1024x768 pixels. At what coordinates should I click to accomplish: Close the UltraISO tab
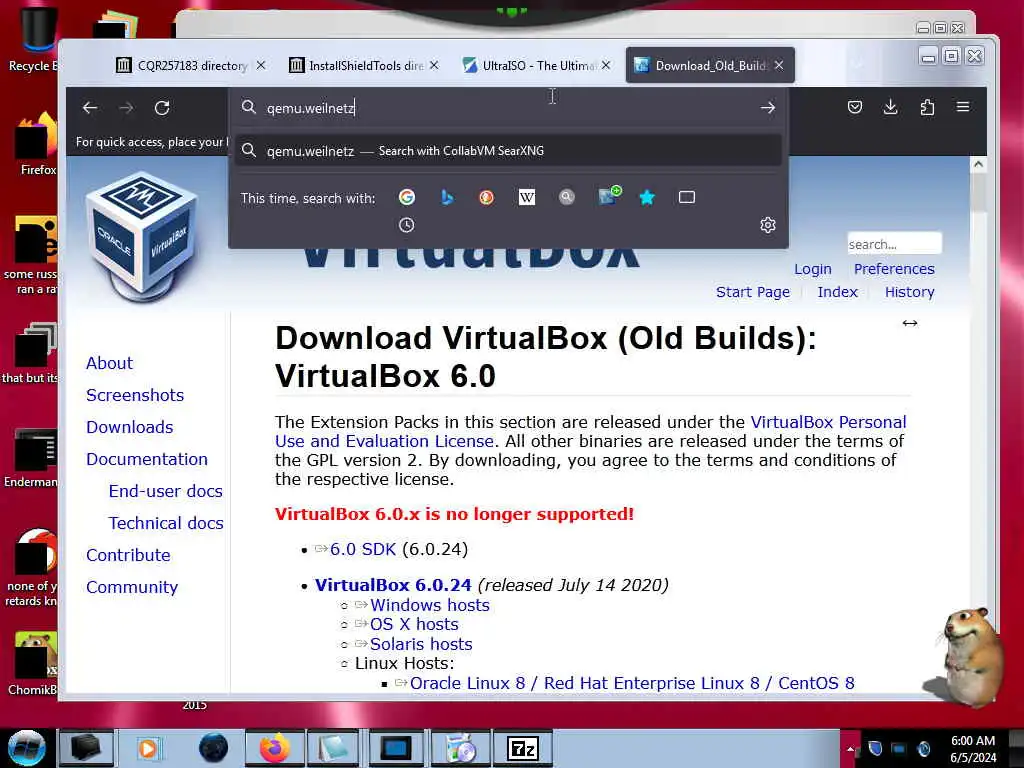(606, 65)
